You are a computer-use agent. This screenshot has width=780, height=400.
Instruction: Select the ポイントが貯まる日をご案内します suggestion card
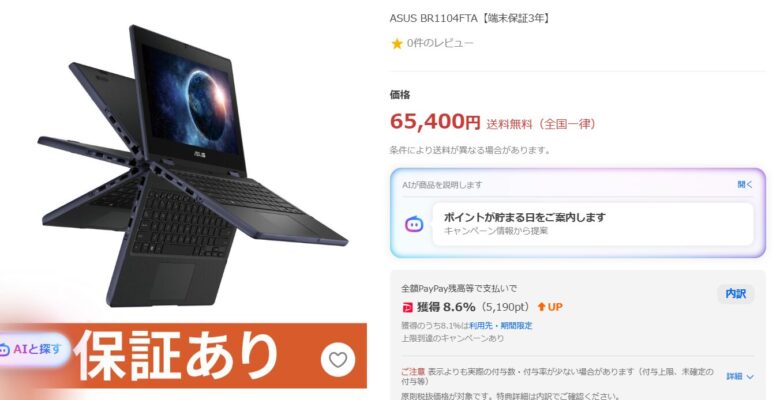(x=592, y=224)
